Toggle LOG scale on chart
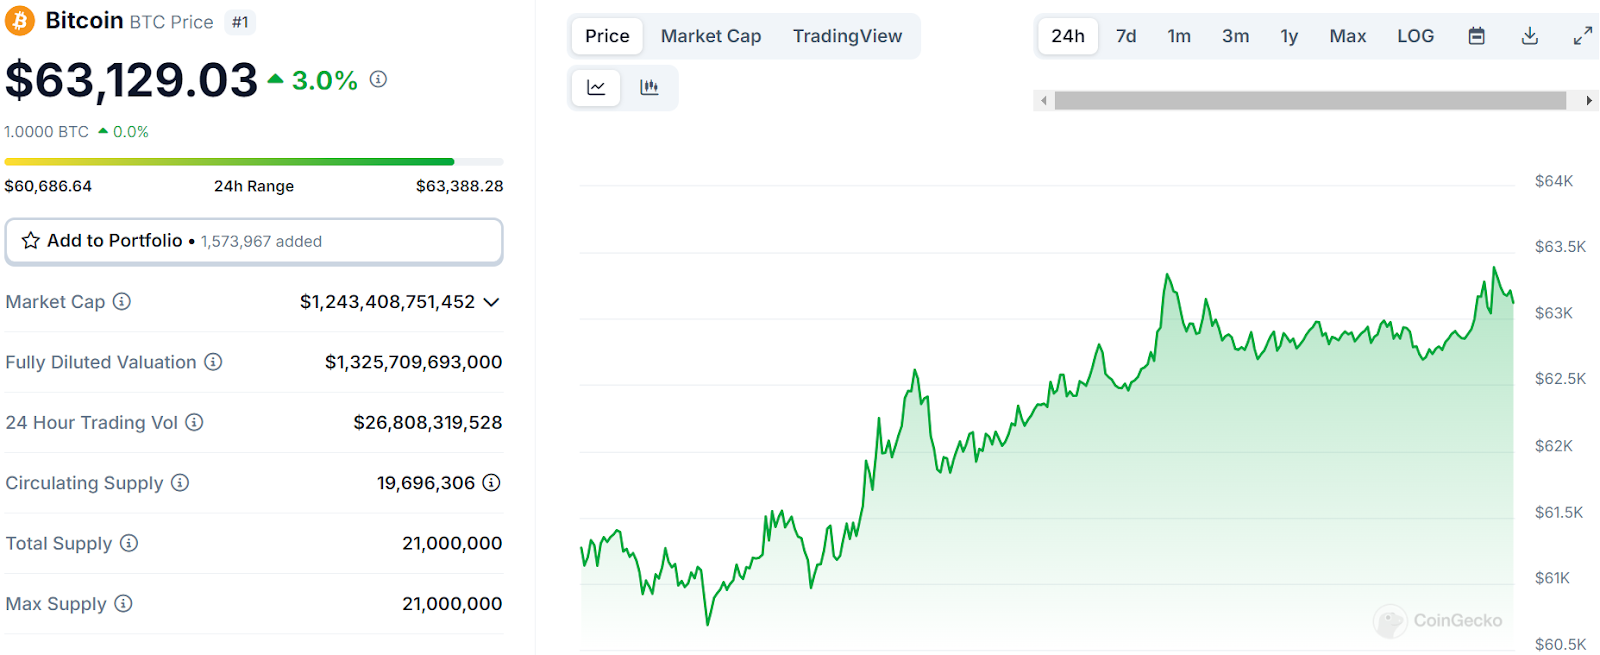 [x=1415, y=36]
